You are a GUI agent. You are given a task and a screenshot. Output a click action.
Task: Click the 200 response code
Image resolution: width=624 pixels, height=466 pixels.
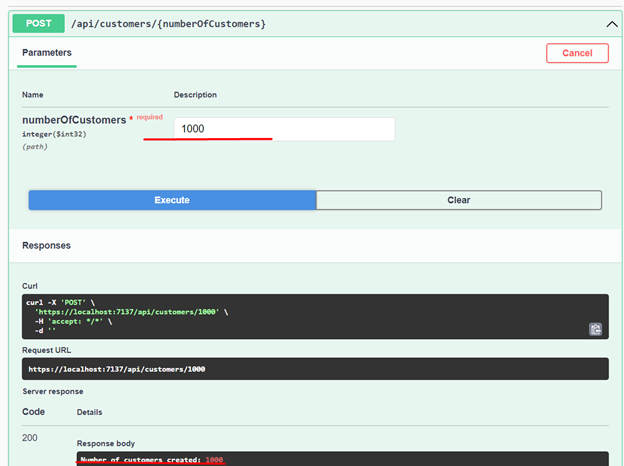click(x=32, y=439)
